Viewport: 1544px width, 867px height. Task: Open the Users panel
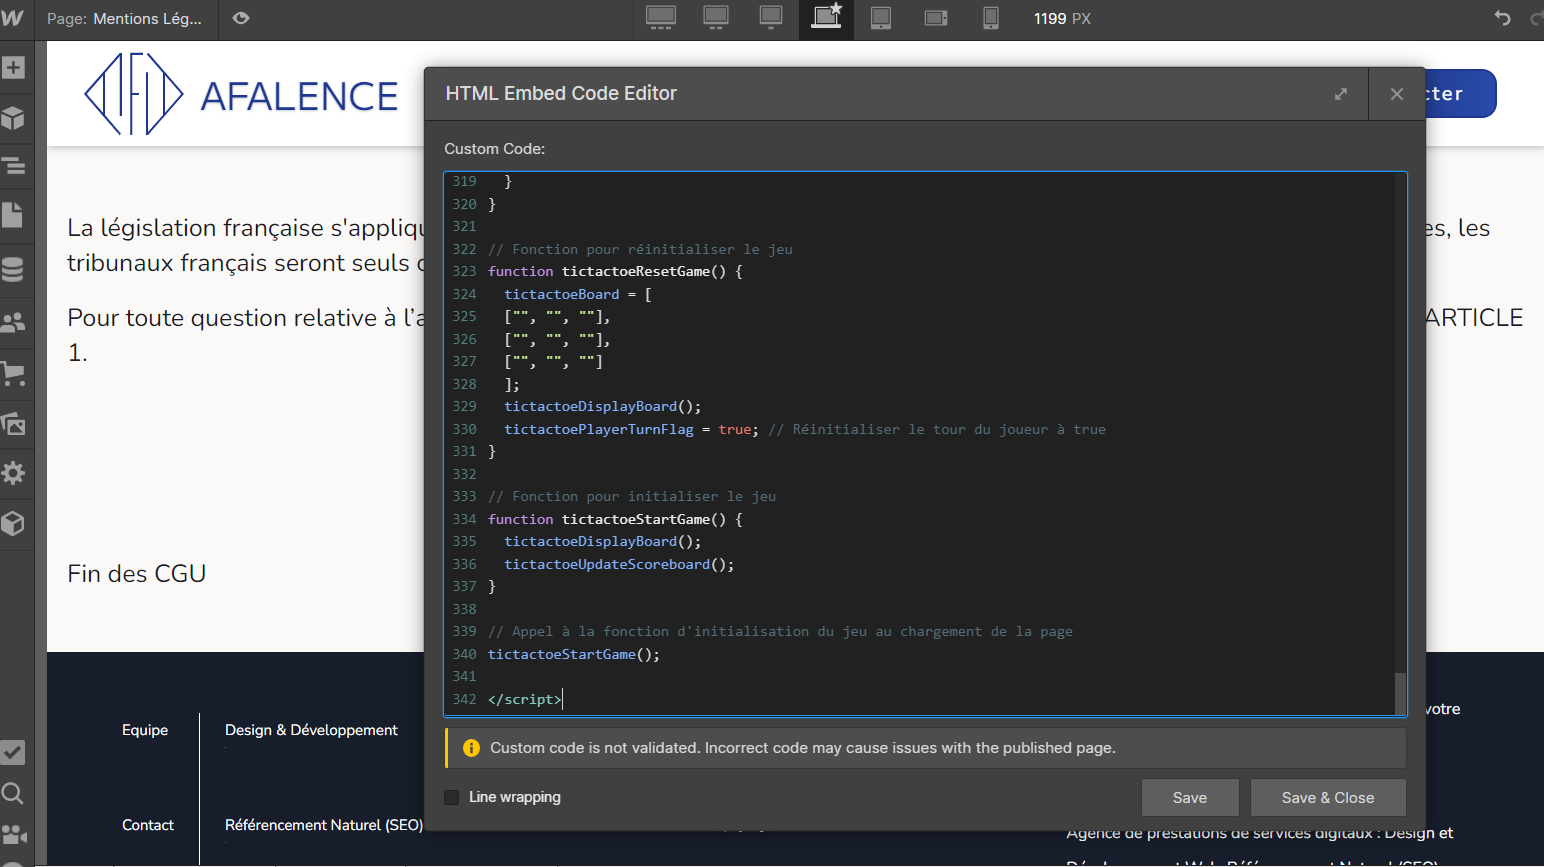pyautogui.click(x=13, y=322)
